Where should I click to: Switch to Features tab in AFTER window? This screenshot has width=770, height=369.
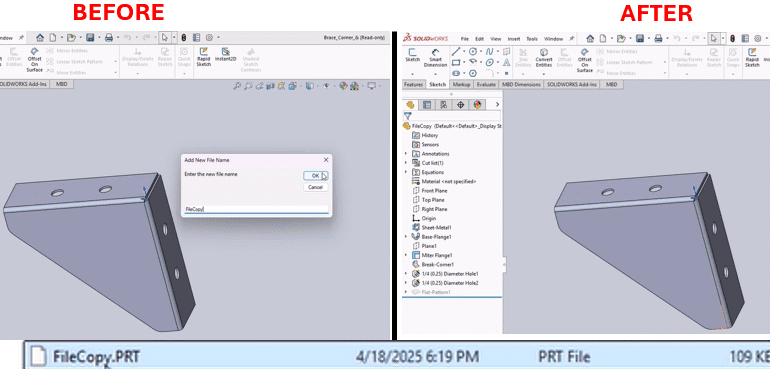pos(413,85)
